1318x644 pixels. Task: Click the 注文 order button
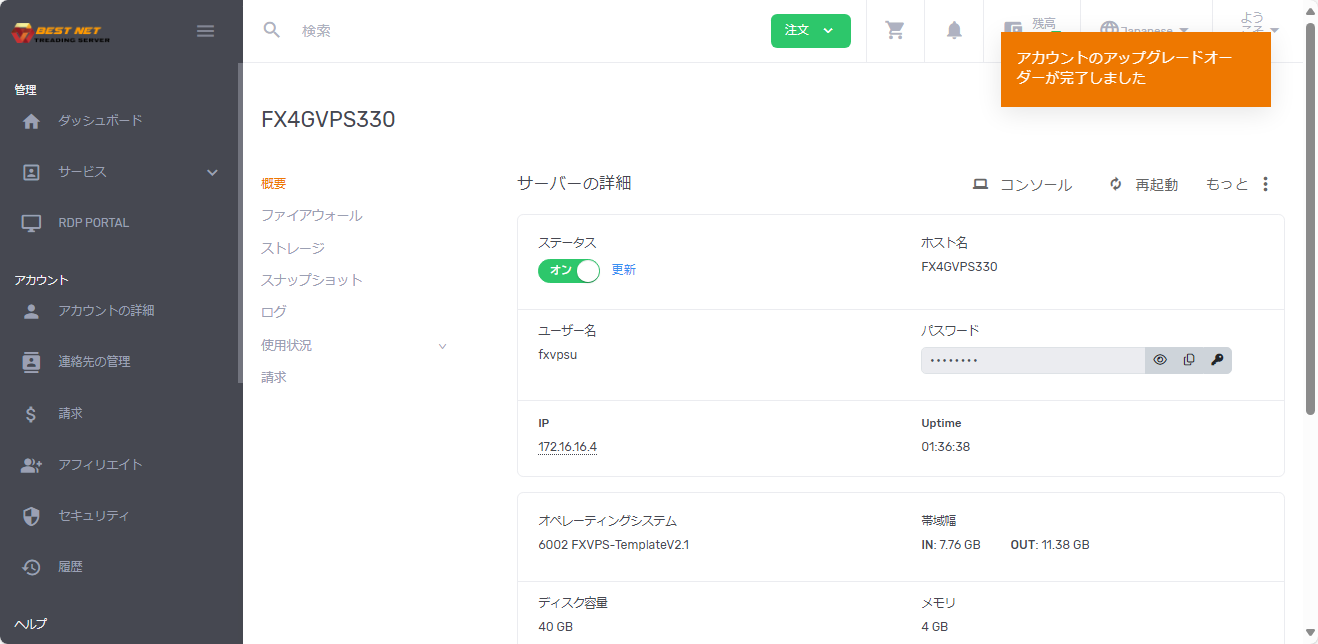click(x=810, y=31)
